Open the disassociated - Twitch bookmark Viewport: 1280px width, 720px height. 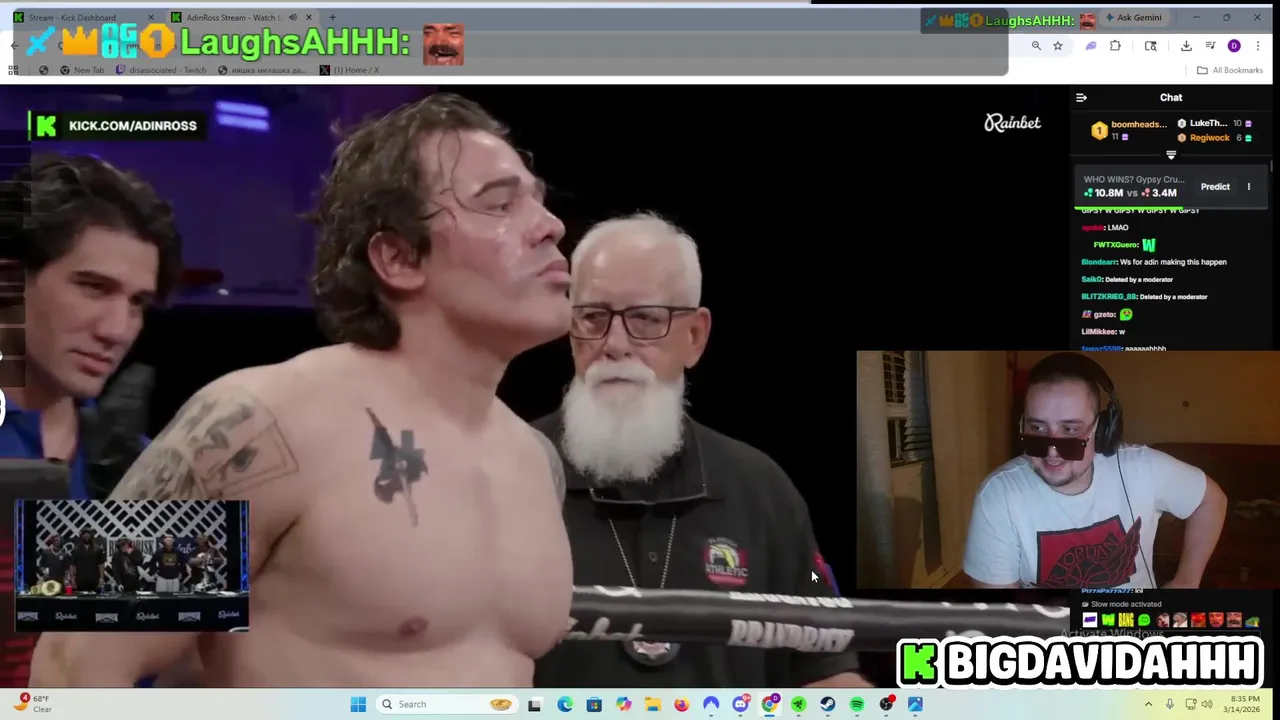click(x=161, y=70)
